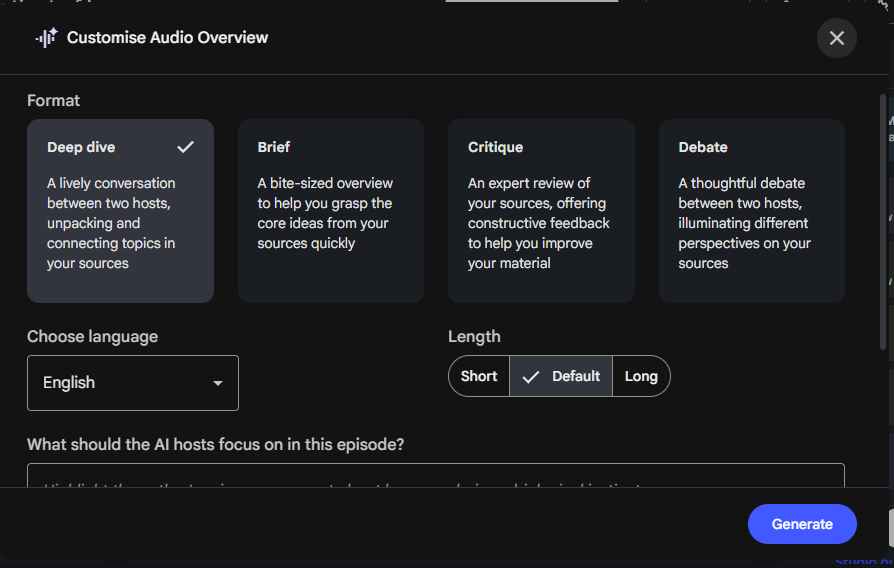Click the 'A bite-sized overview' description text
894x568 pixels.
point(325,213)
